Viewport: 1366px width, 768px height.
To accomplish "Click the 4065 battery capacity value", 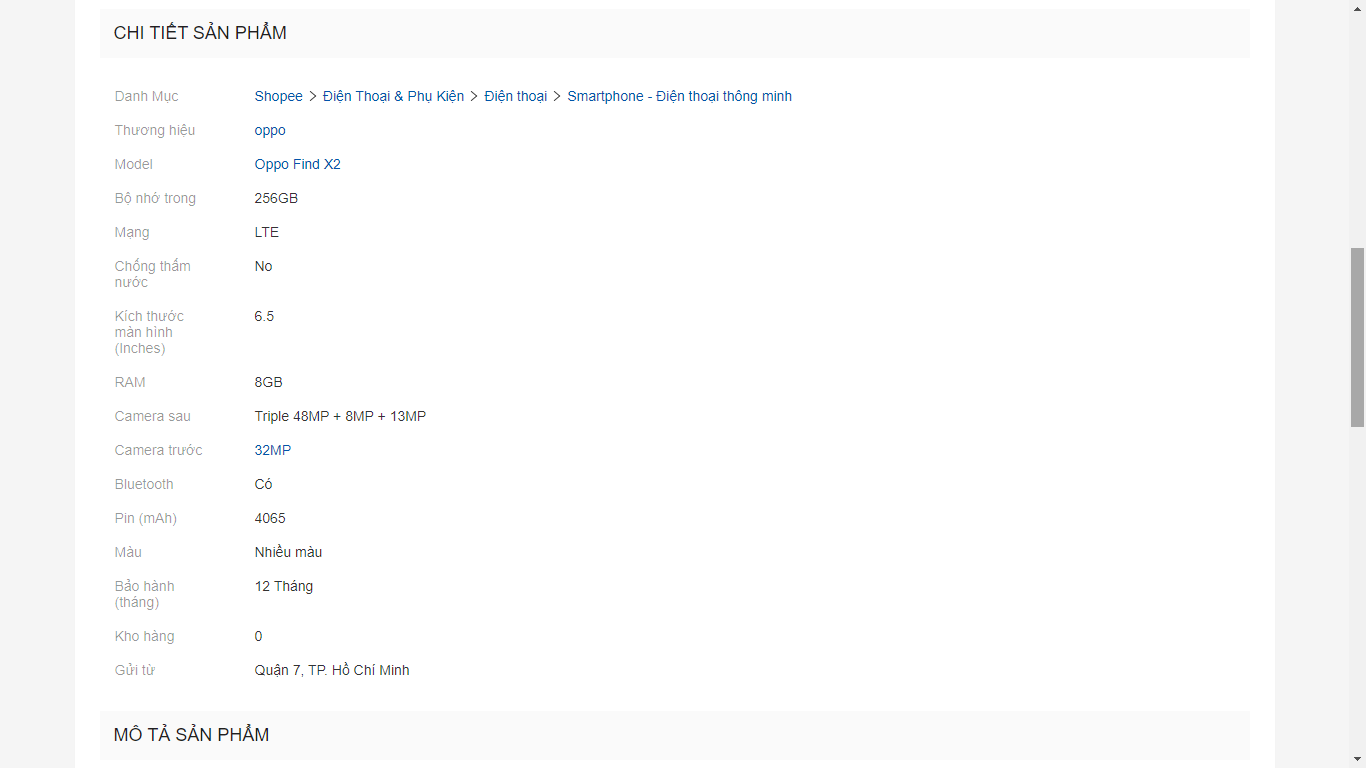I will point(270,518).
